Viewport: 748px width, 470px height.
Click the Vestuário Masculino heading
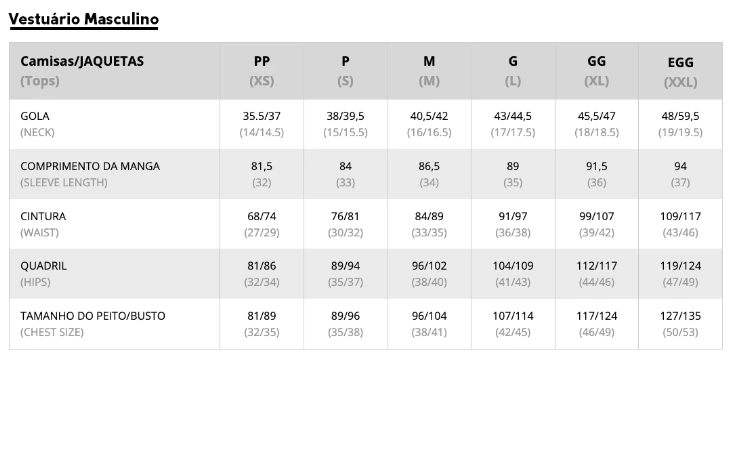point(83,19)
